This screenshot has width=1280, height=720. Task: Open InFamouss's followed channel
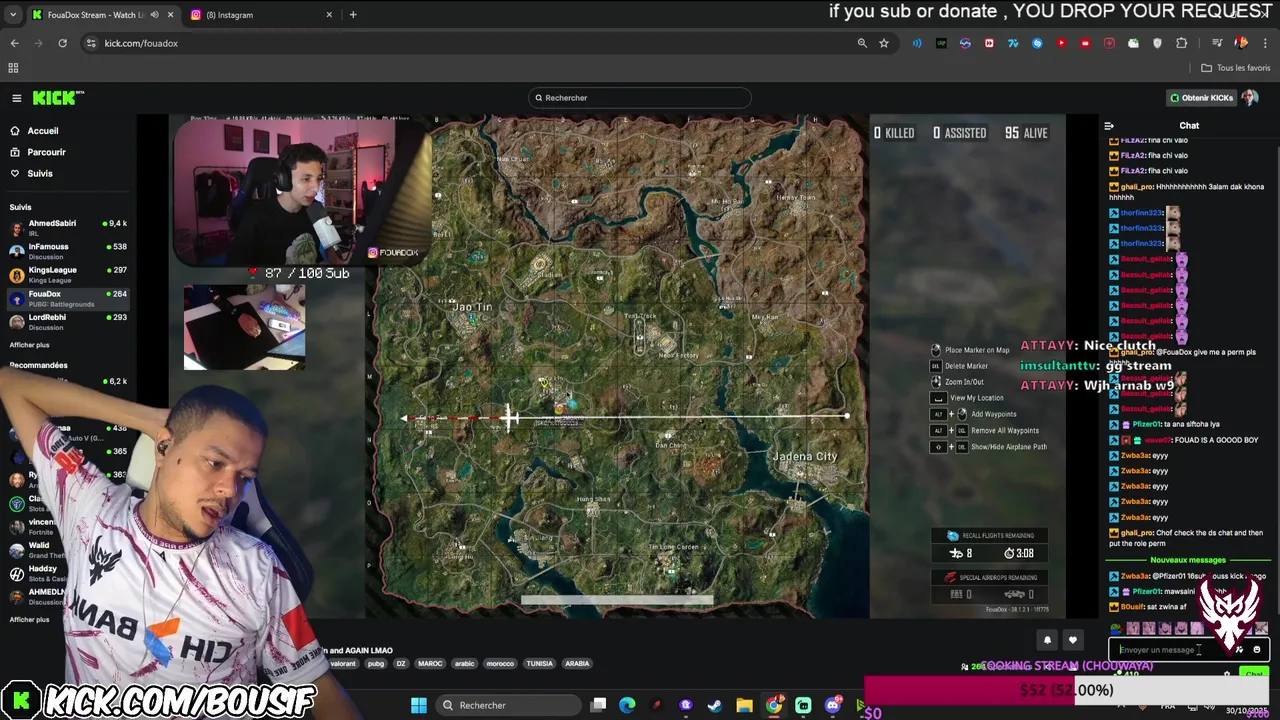[x=68, y=251]
